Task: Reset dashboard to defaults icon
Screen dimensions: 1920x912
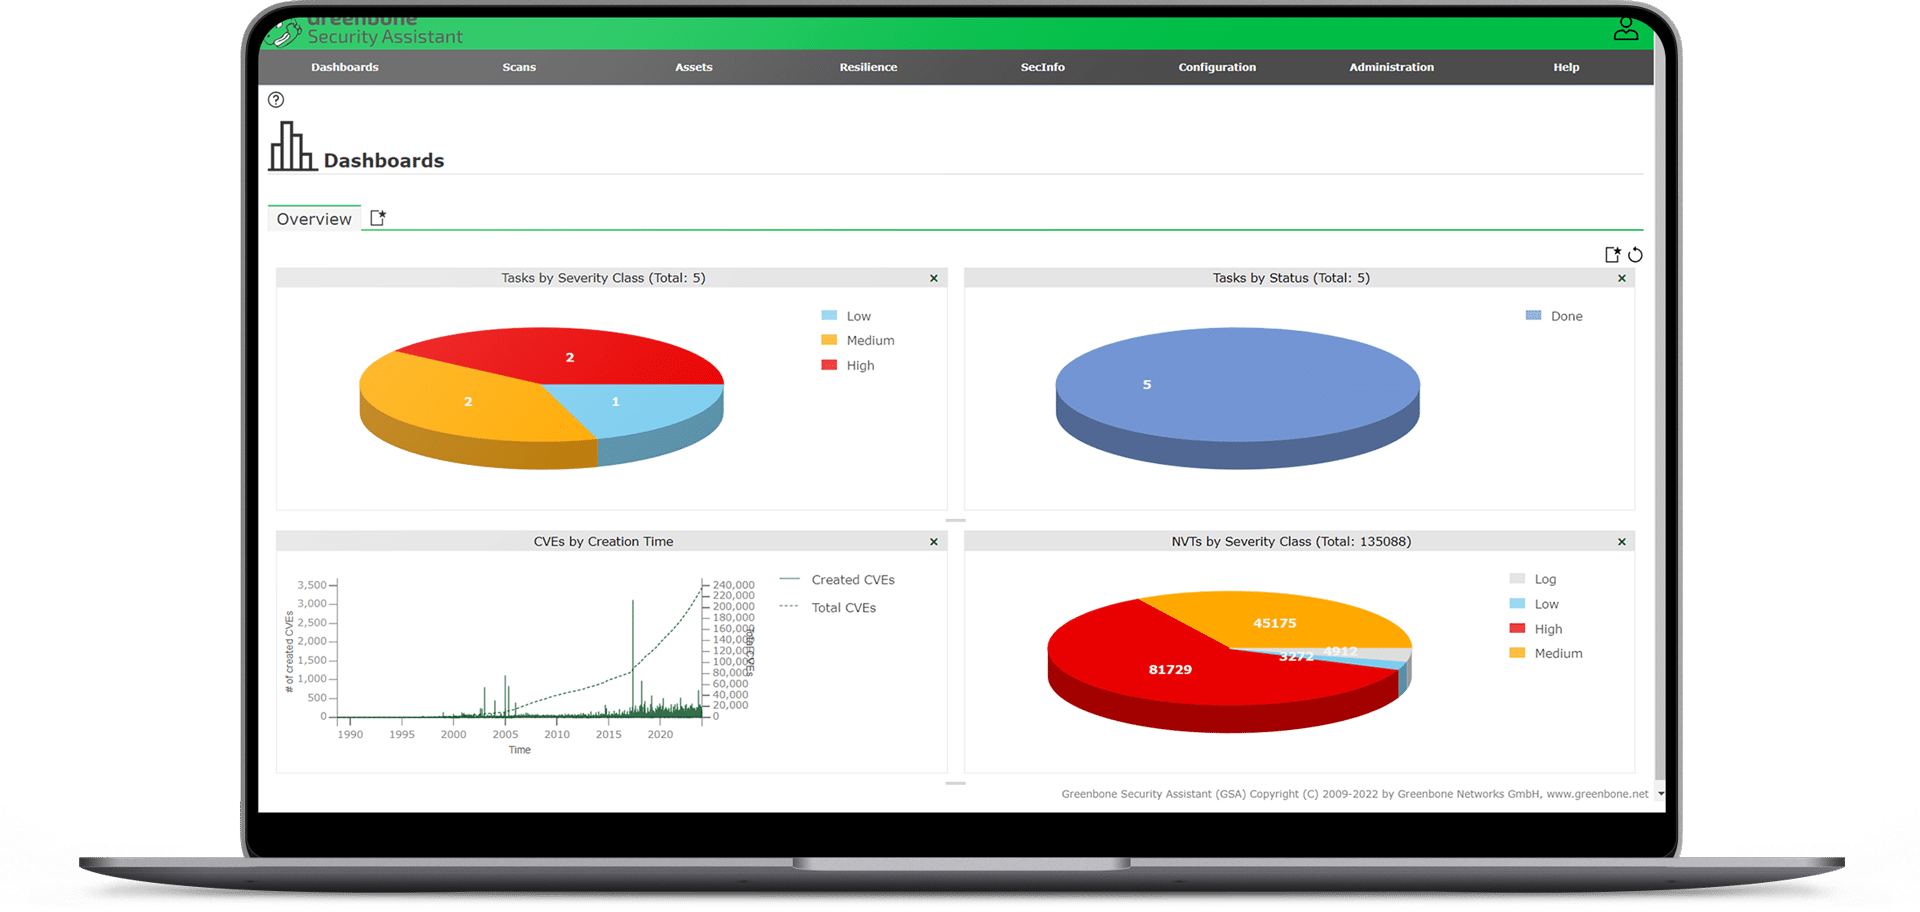Action: click(x=1635, y=255)
